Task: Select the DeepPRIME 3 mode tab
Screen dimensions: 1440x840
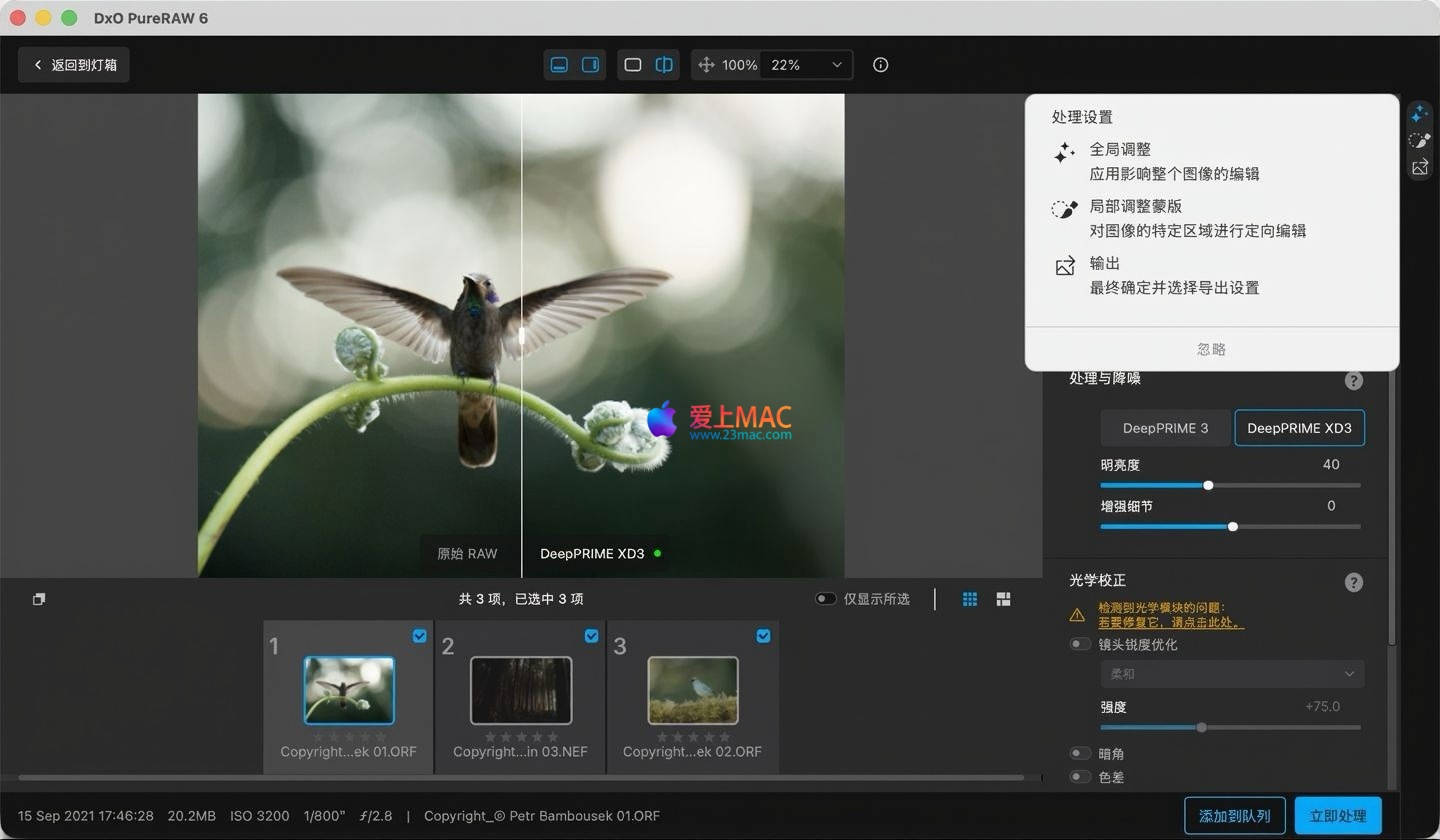Action: [1165, 428]
